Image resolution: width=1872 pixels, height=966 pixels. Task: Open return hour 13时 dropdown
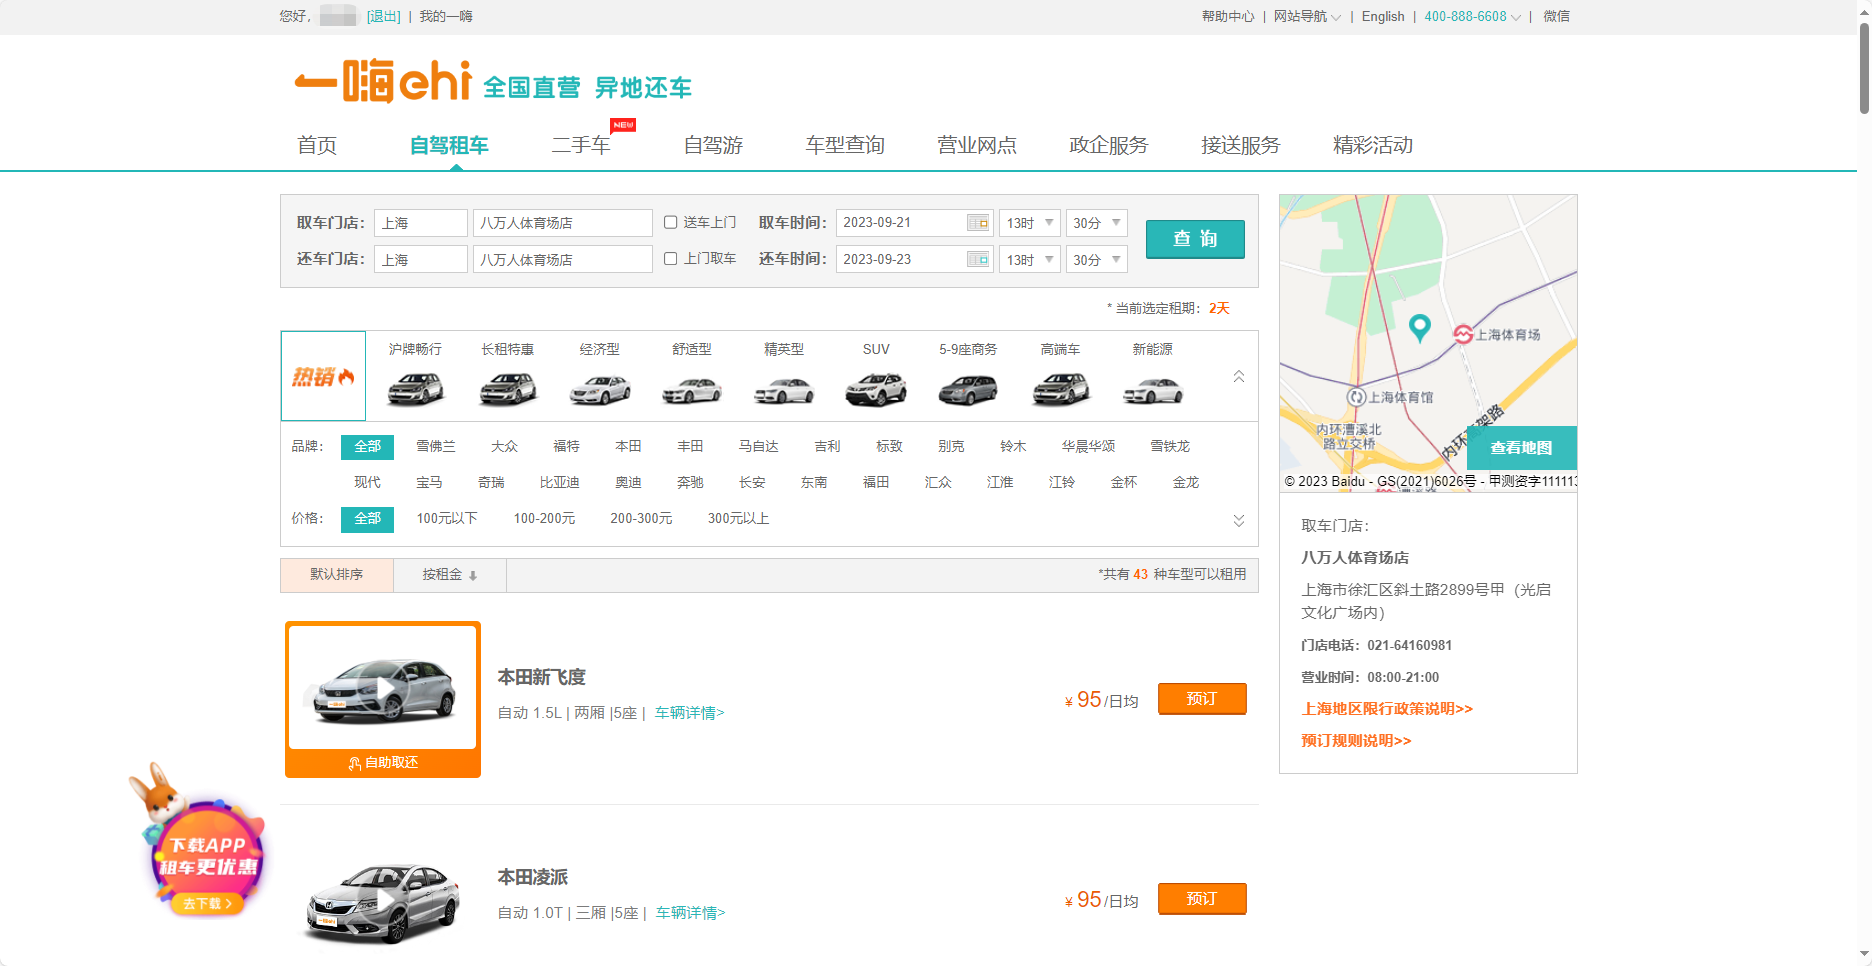click(1030, 259)
